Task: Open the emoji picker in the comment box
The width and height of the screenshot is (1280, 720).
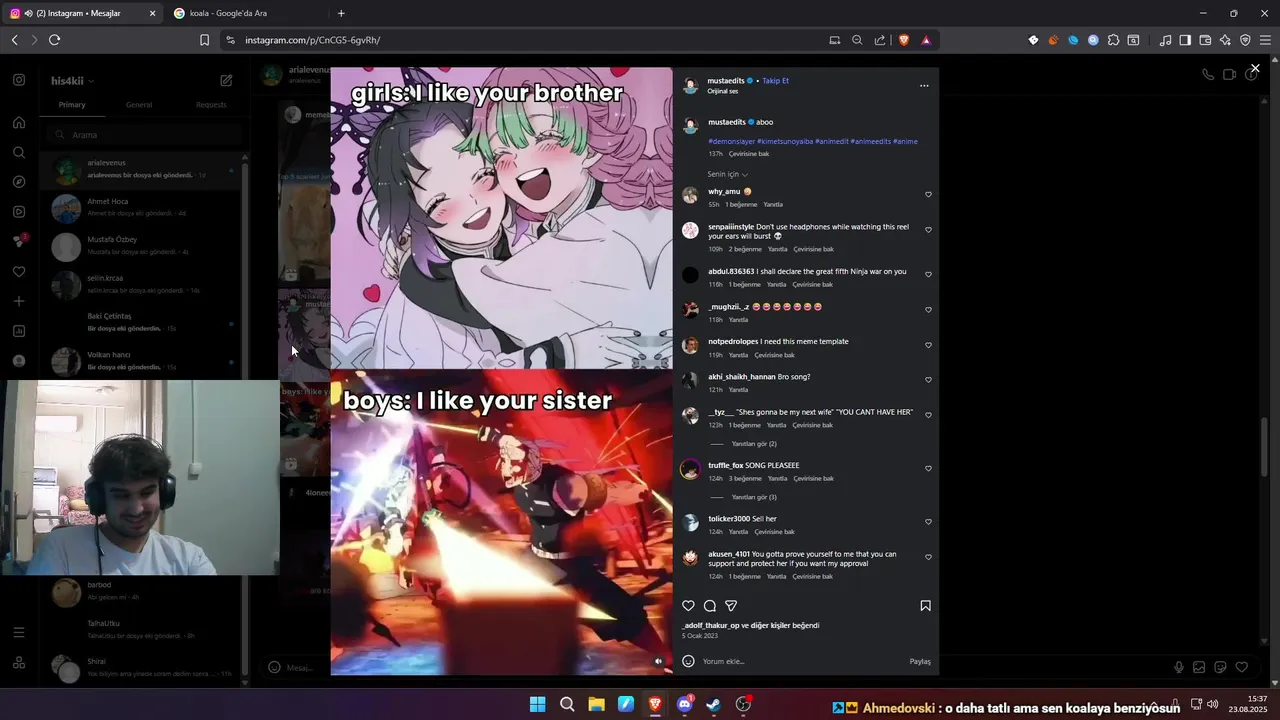Action: (x=688, y=661)
